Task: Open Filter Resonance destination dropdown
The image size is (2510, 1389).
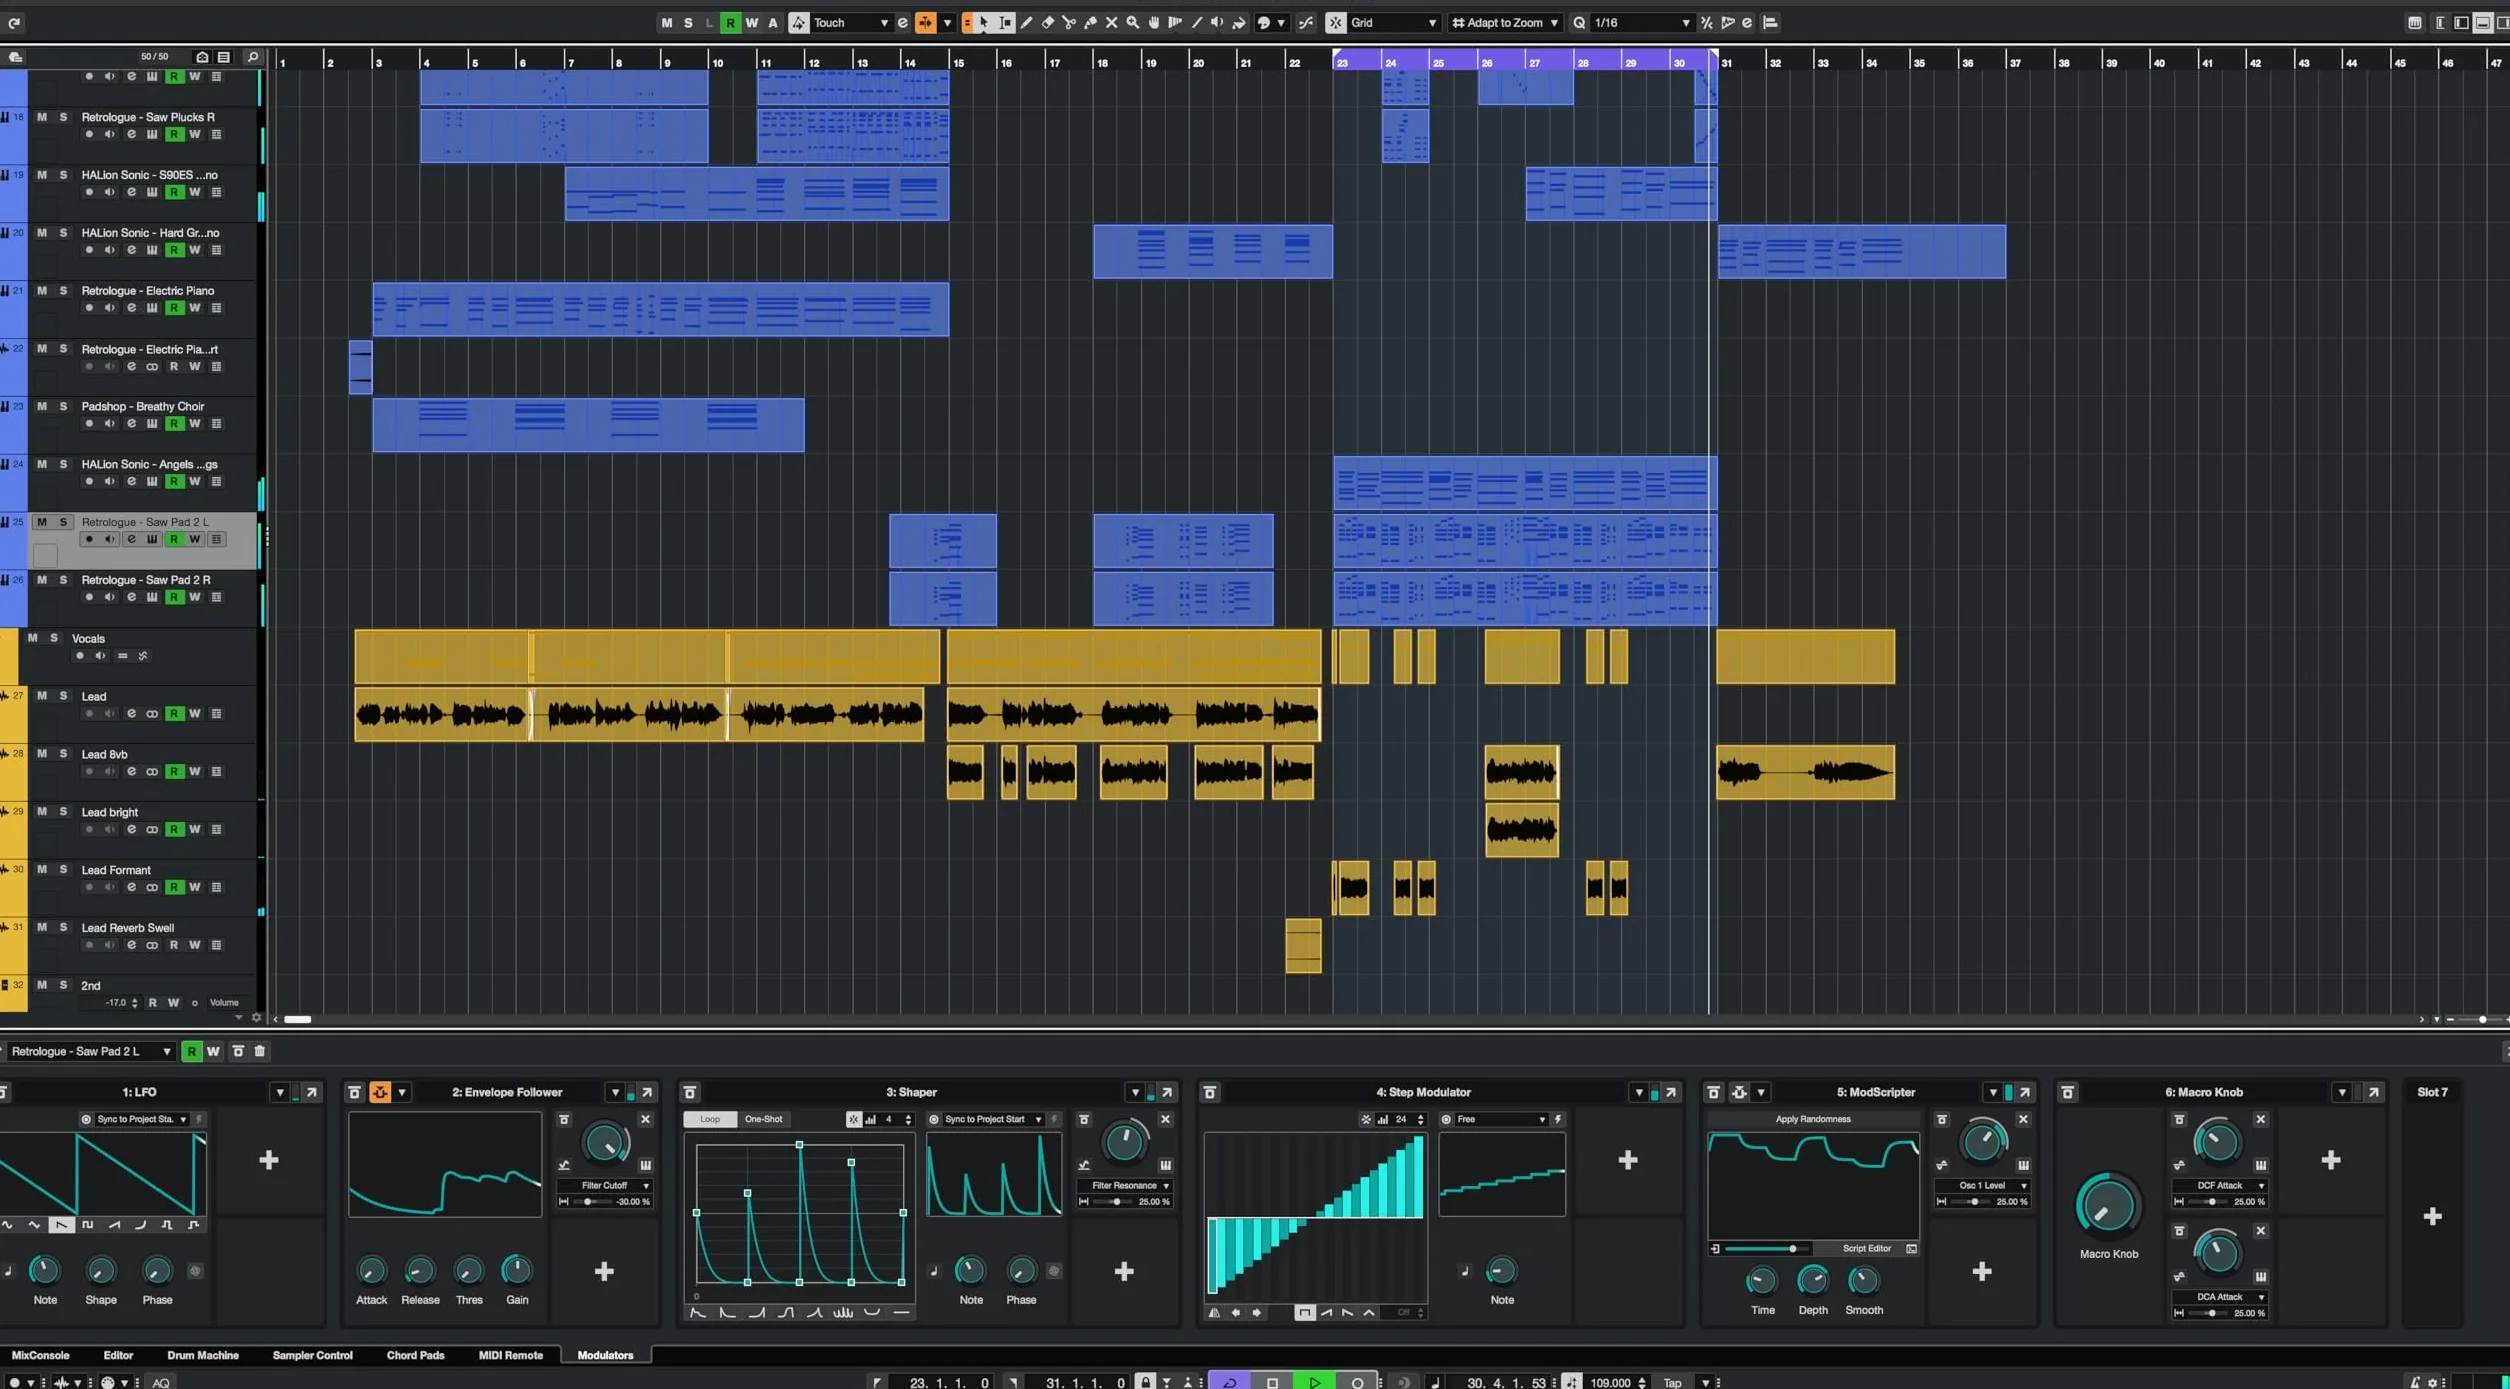Action: tap(1125, 1185)
